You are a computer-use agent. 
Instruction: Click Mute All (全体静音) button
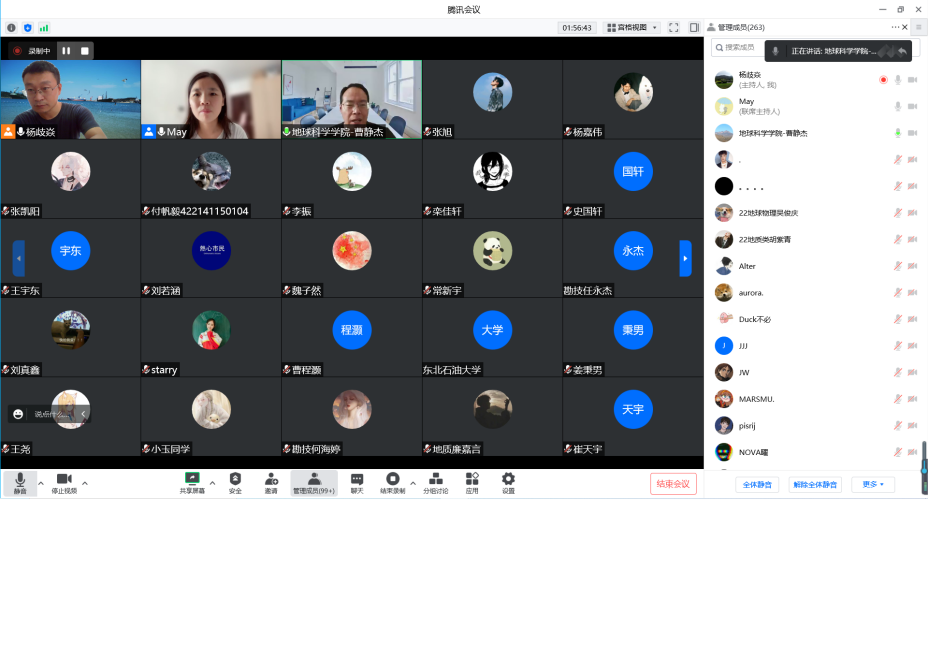(757, 484)
